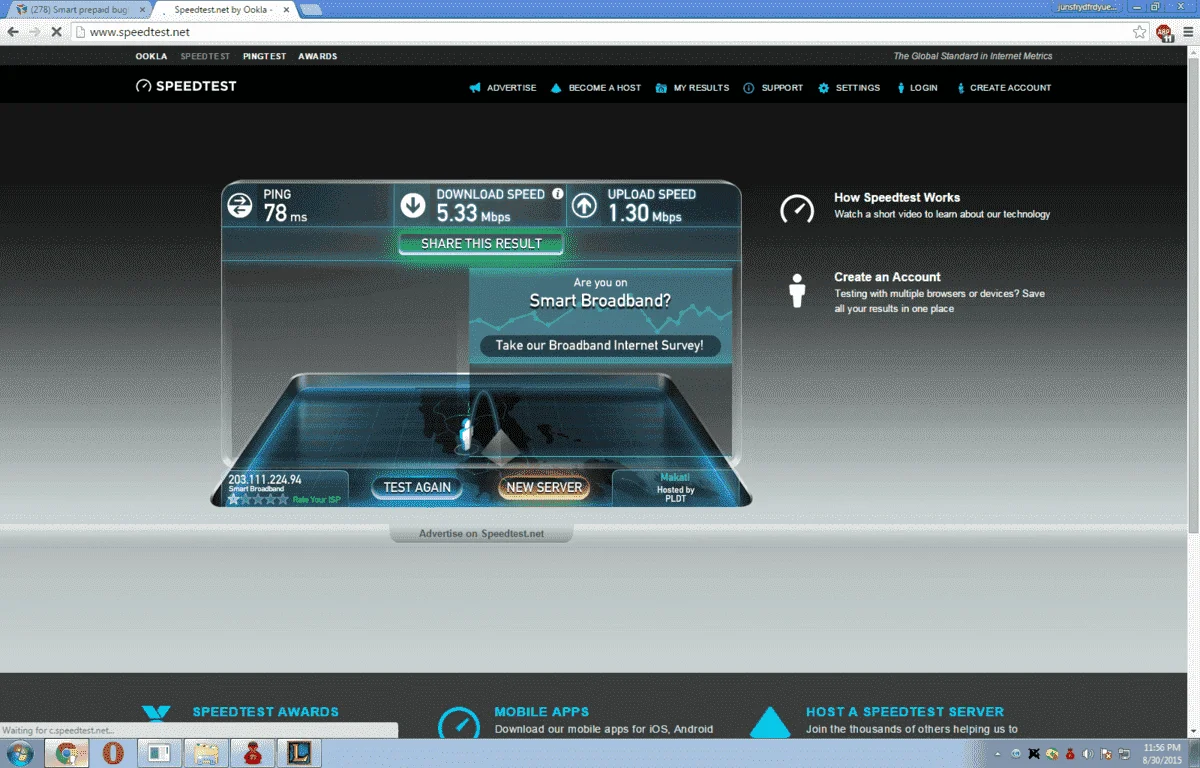Open the HOST A SPEEDTEST SERVER heading
This screenshot has width=1200, height=768.
coord(905,712)
